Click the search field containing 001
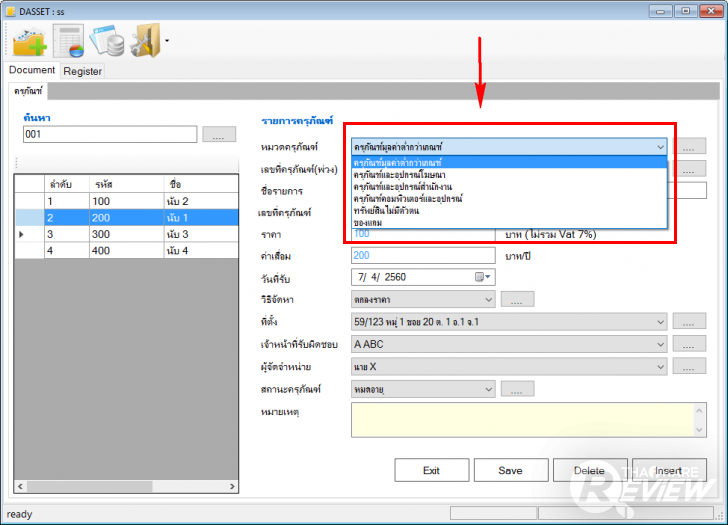The height and width of the screenshot is (525, 728). (110, 134)
